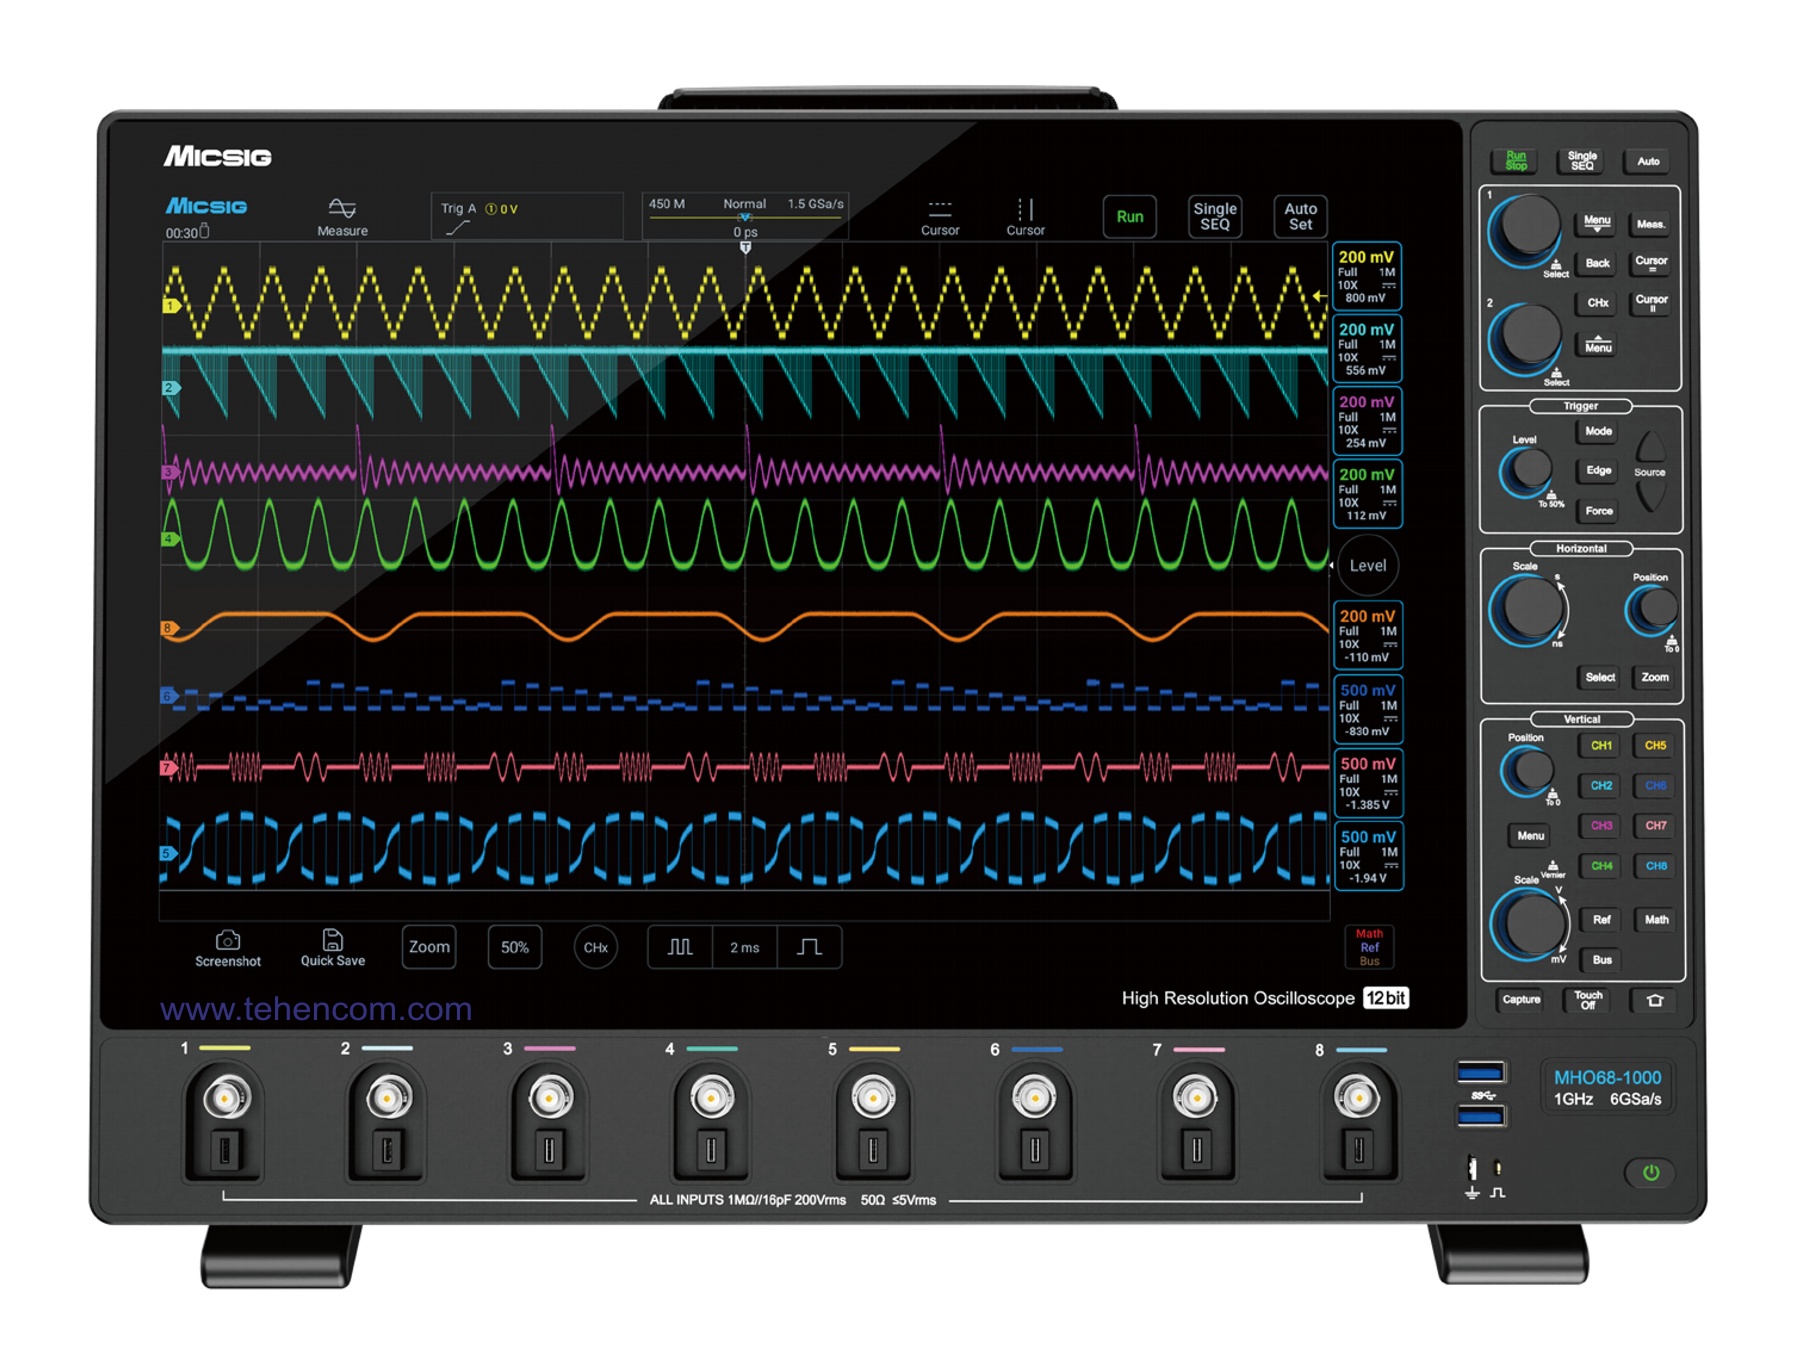Open the channel 8 200 mV -110 mV settings box
Screen dimensions: 1800x1350
[1368, 635]
